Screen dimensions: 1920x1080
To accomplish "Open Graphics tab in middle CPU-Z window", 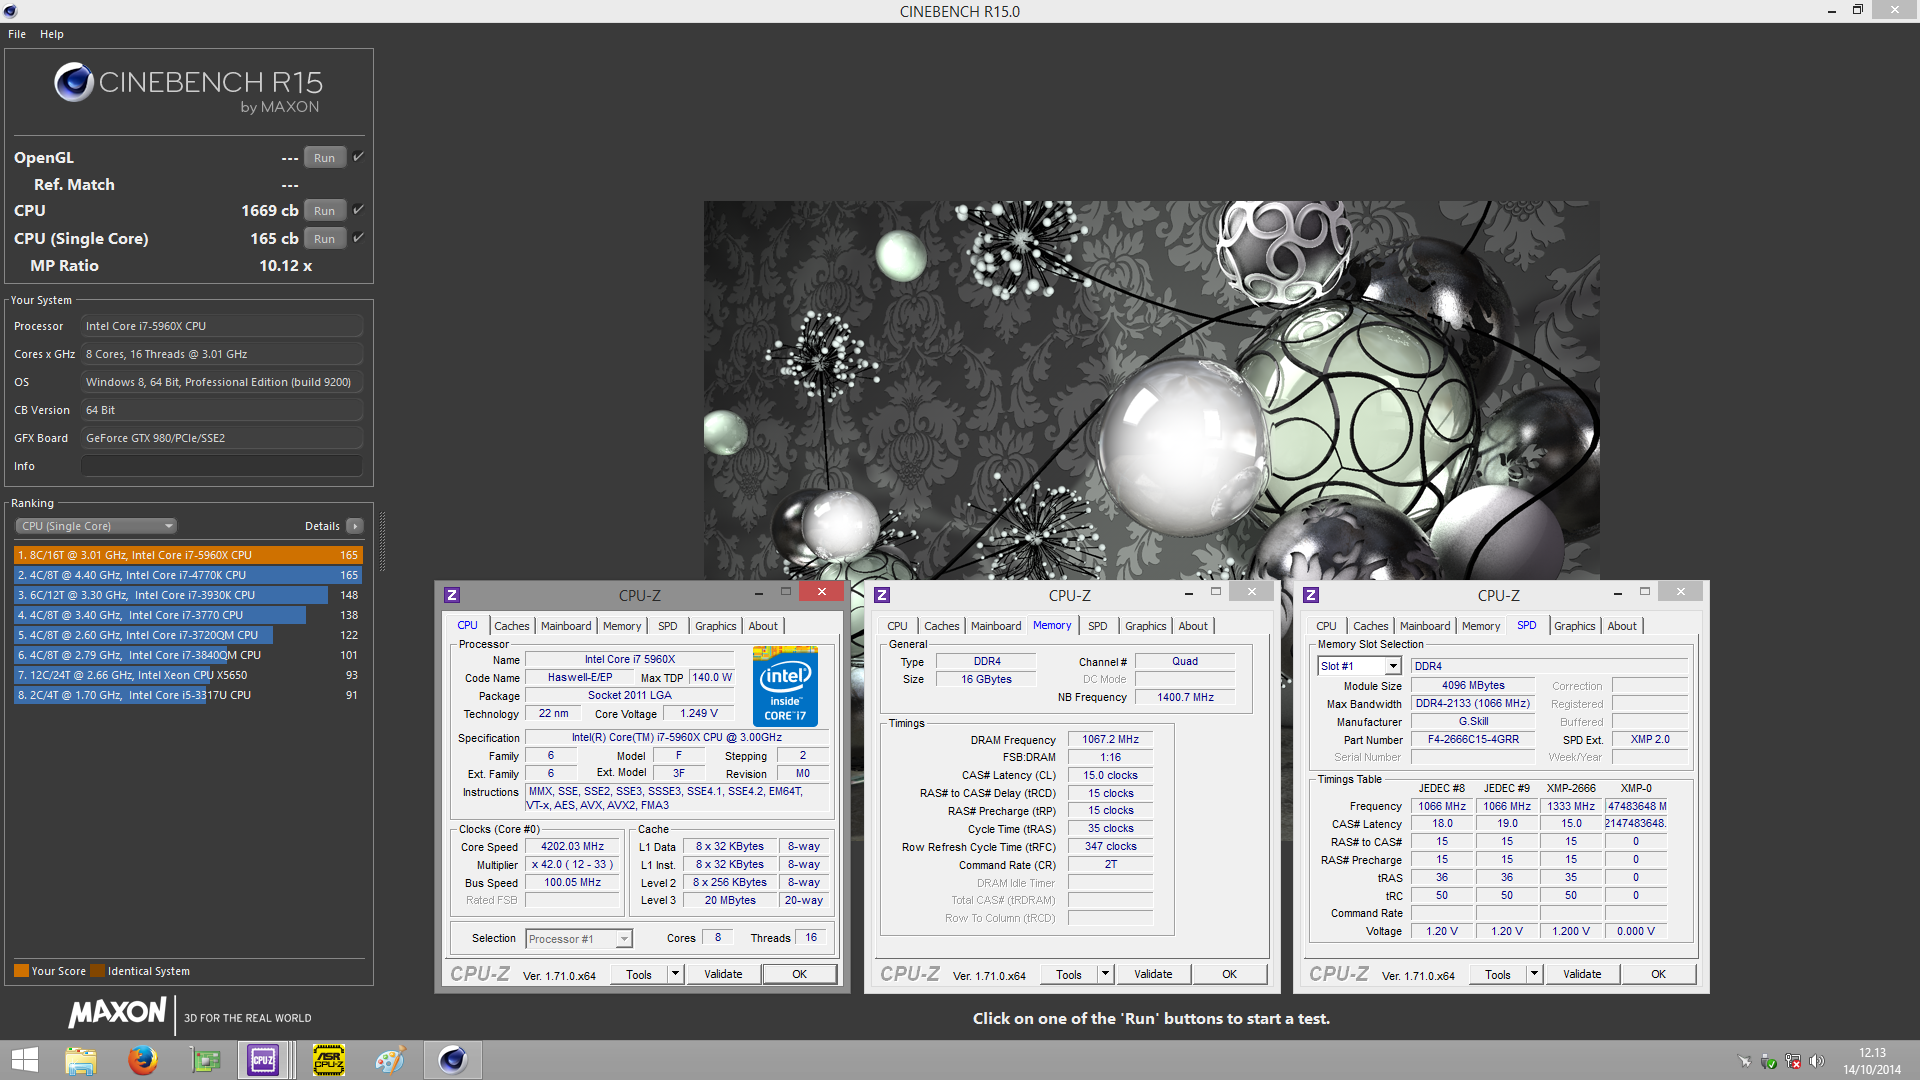I will click(x=1146, y=626).
